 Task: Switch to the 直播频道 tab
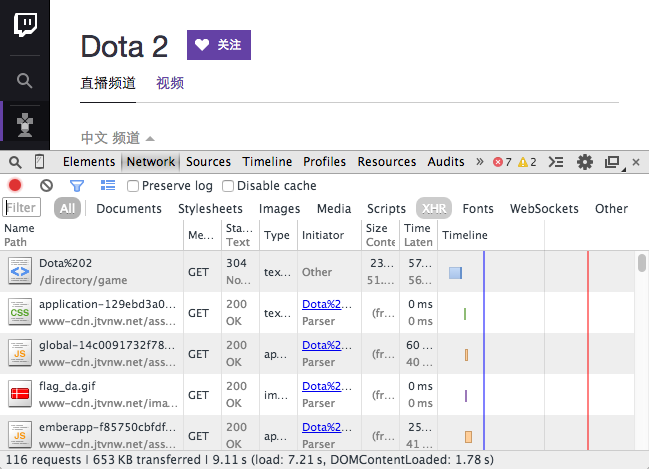pos(108,83)
